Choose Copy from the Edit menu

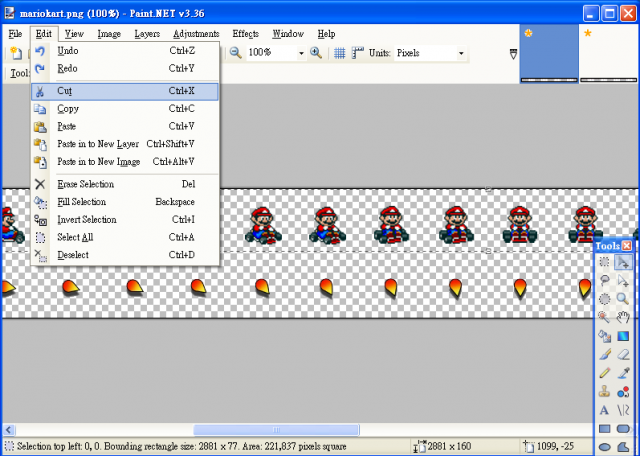click(x=125, y=109)
